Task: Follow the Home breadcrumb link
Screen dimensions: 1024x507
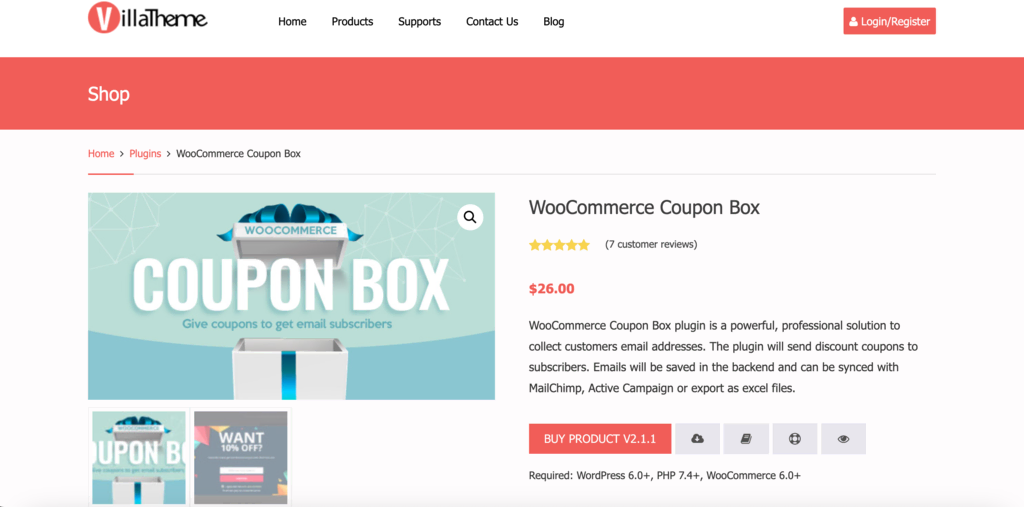Action: pyautogui.click(x=101, y=154)
